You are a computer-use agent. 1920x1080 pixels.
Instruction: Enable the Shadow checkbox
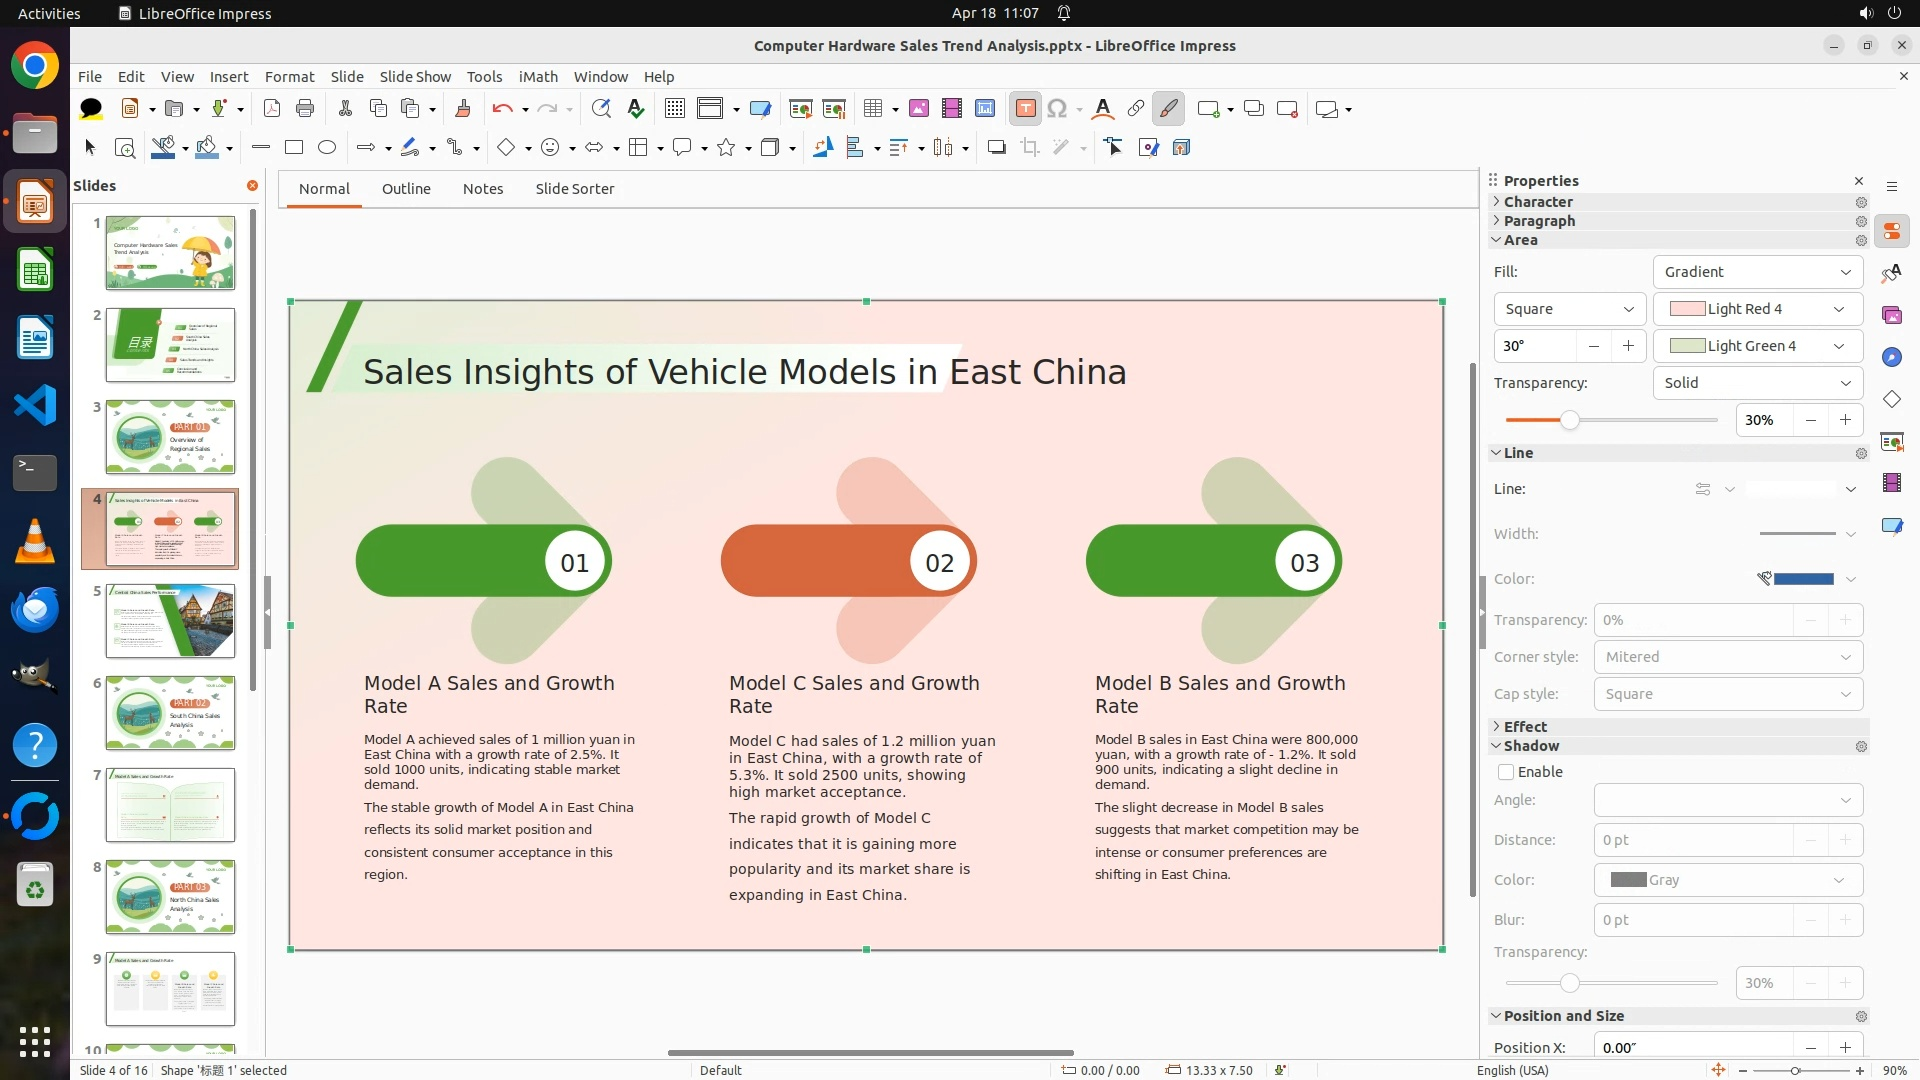tap(1506, 772)
